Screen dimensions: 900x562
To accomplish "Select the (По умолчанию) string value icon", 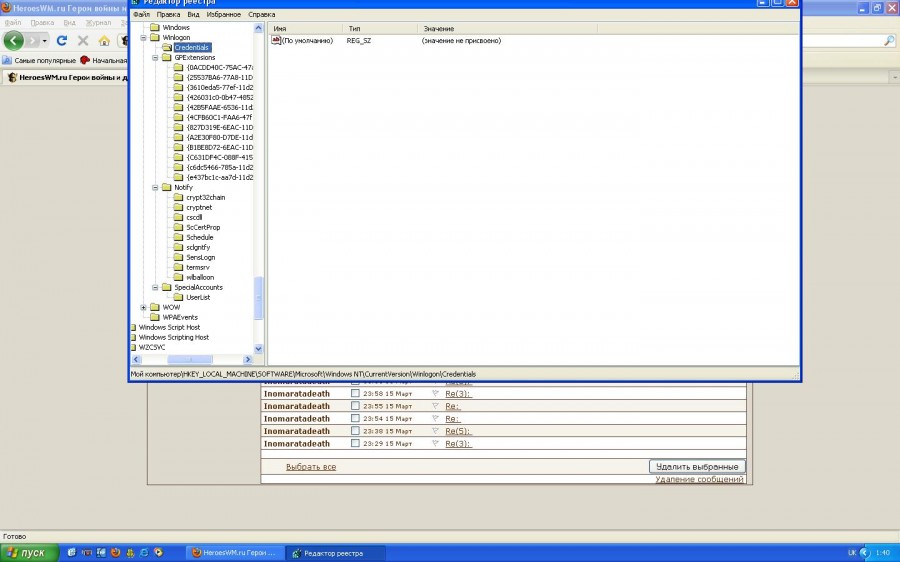I will [276, 40].
